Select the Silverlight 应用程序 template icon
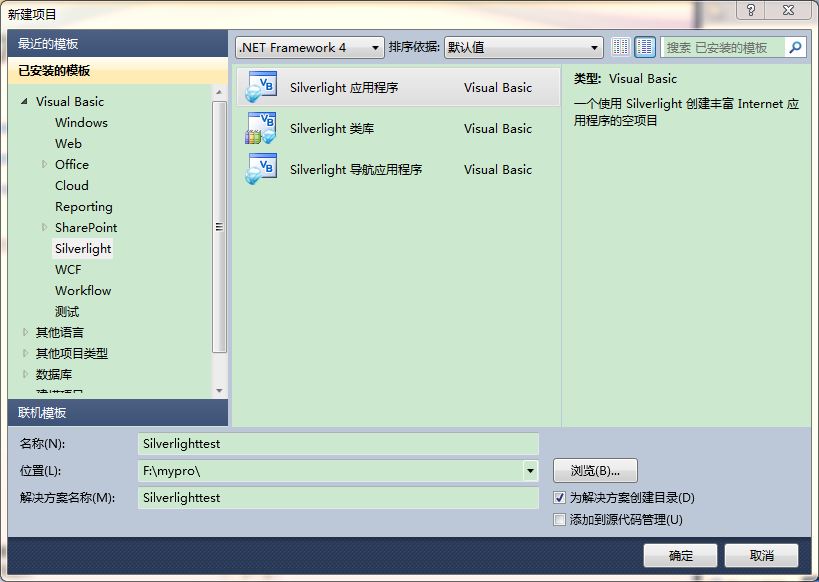The width and height of the screenshot is (819, 582). (260, 86)
